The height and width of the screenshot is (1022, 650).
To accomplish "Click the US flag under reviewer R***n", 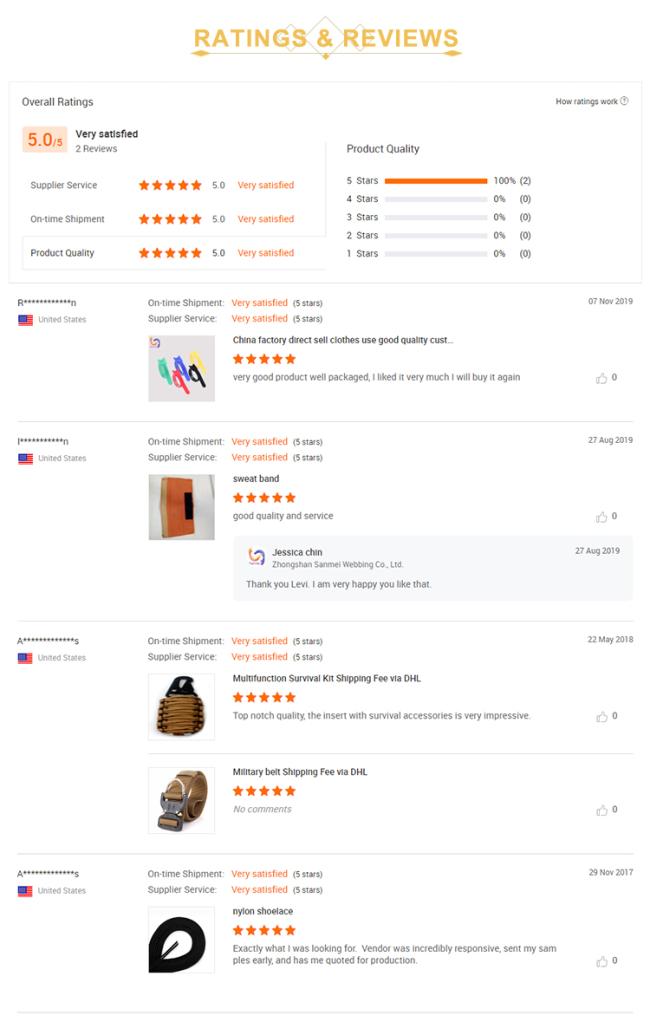I will tap(25, 320).
